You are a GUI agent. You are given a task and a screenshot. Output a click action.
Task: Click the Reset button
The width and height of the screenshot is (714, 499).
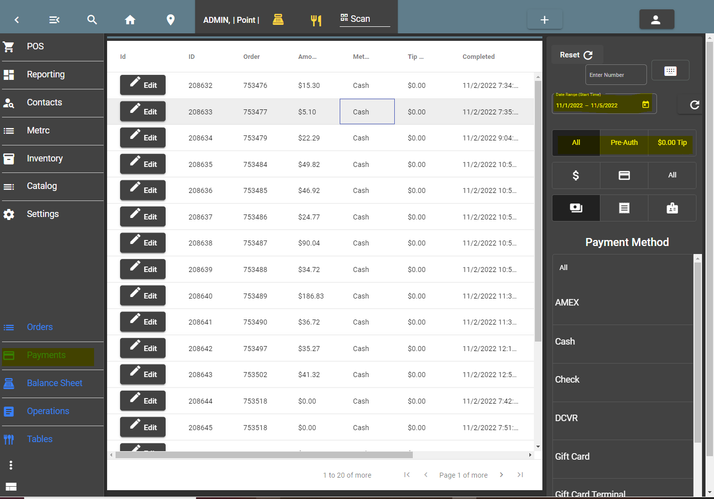pos(576,55)
